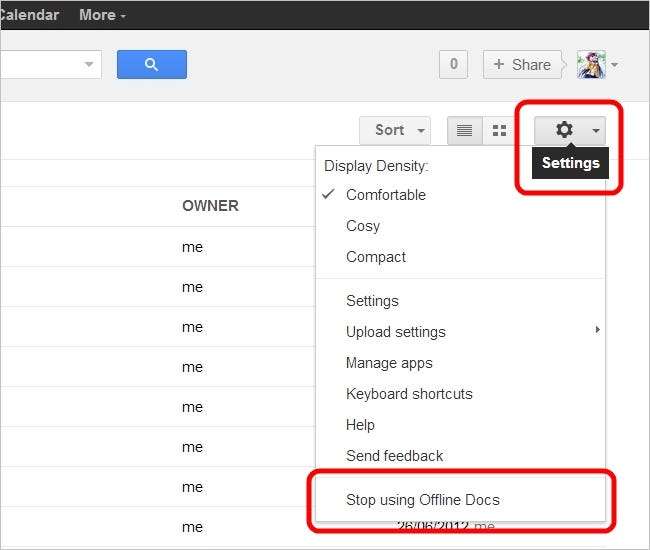Image resolution: width=650 pixels, height=550 pixels.
Task: Click the notifications count box
Action: tap(453, 65)
